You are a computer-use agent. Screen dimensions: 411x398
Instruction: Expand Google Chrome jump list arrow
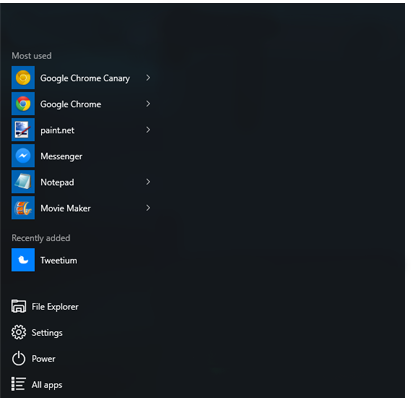[x=148, y=104]
